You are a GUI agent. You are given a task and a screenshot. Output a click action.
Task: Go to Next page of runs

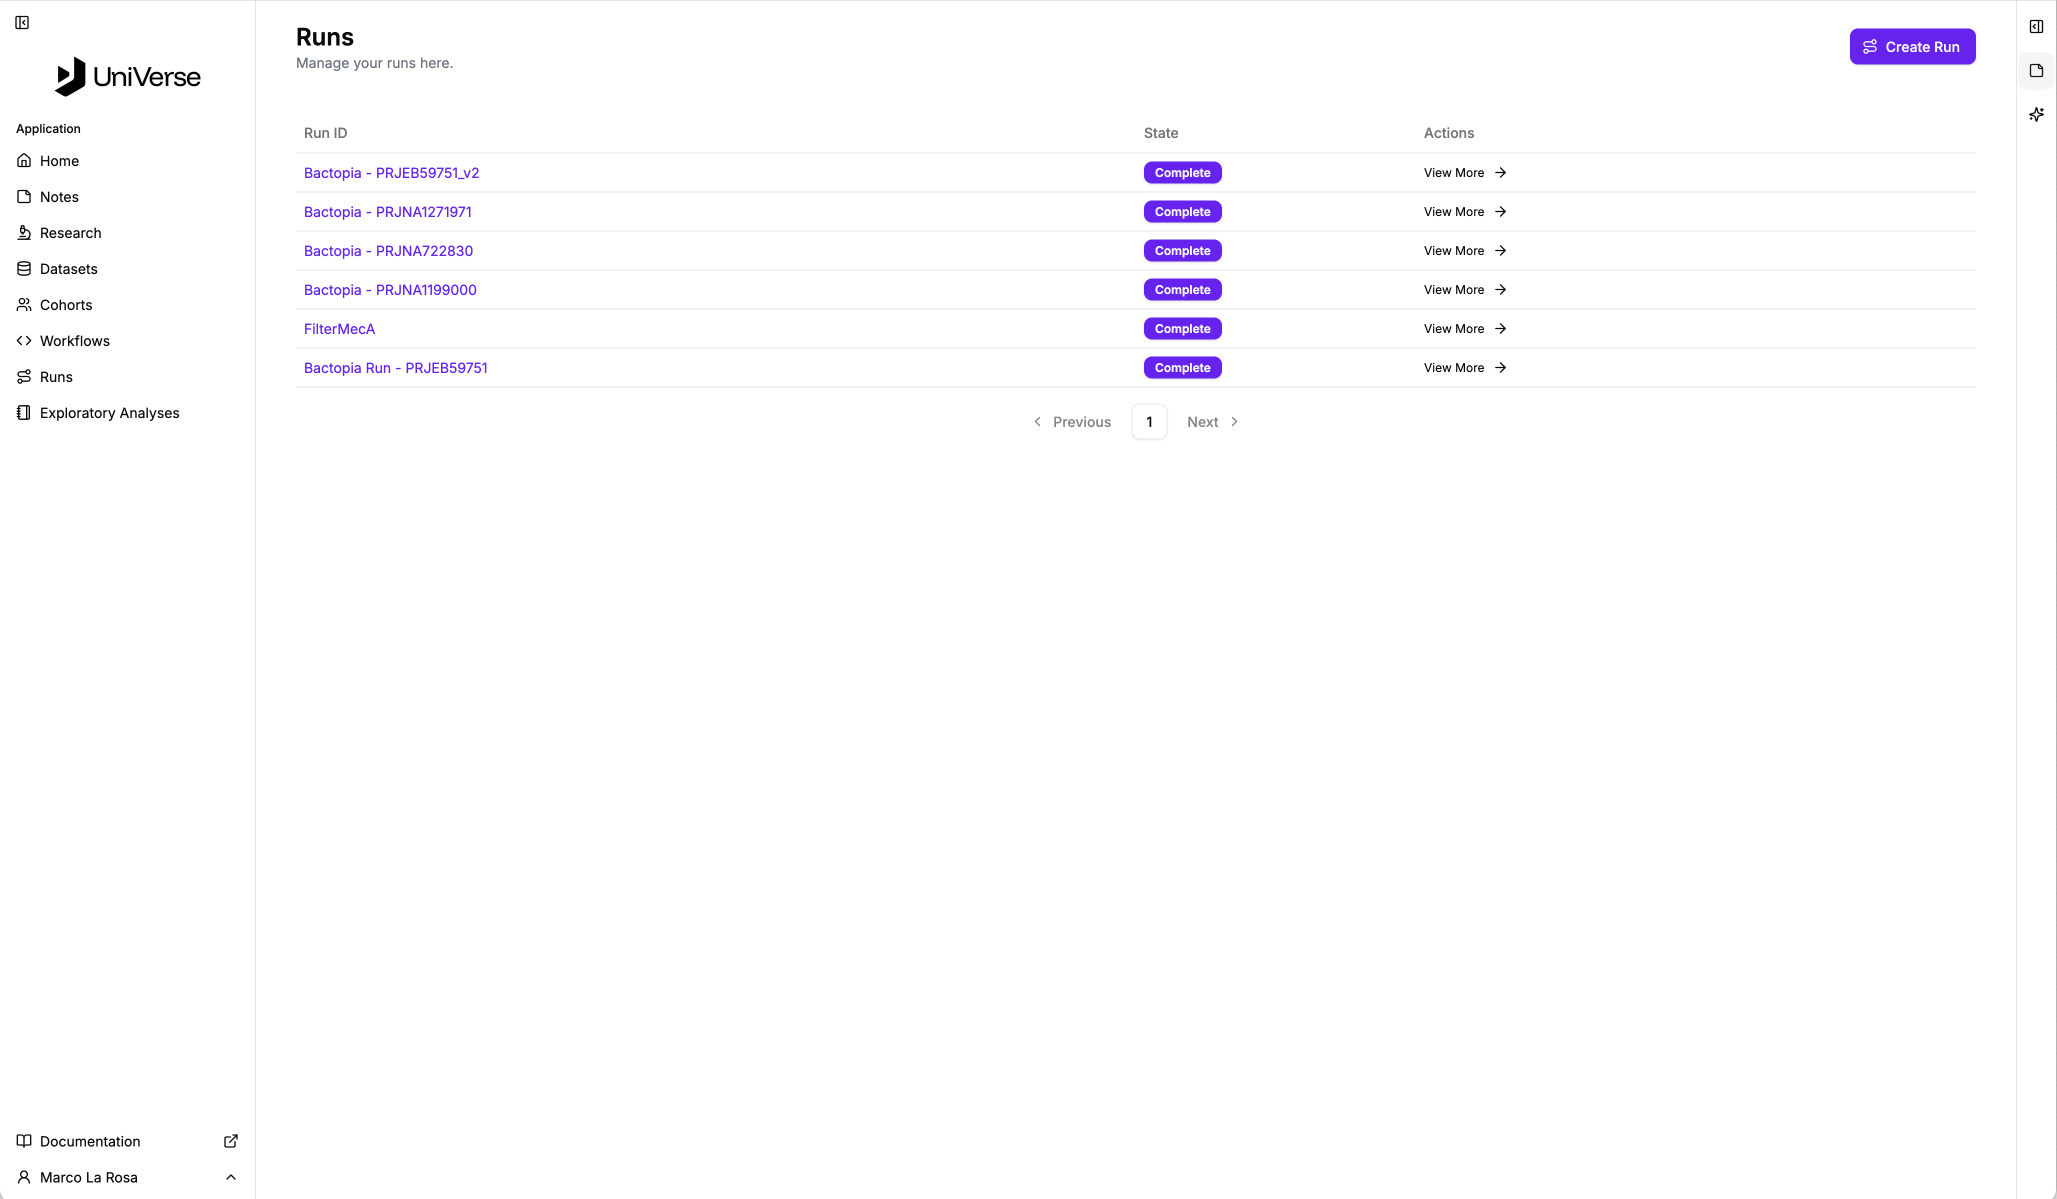tap(1212, 422)
